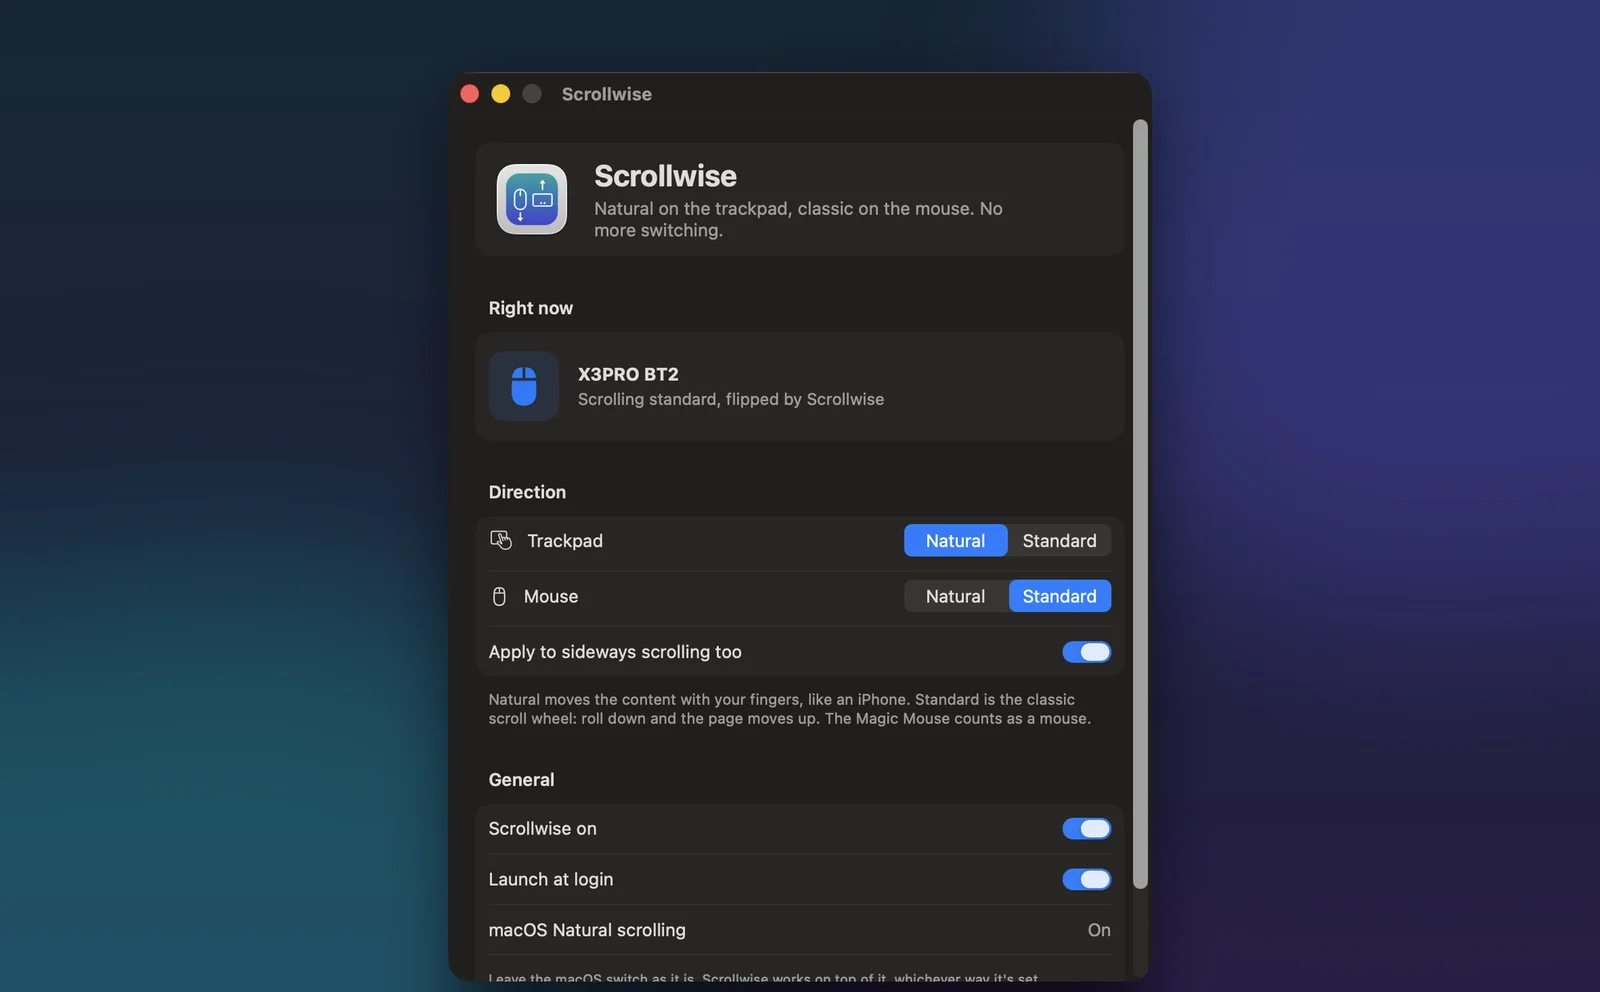Click the small mouse icon beside Mouse label
Image resolution: width=1600 pixels, height=992 pixels.
[x=499, y=596]
